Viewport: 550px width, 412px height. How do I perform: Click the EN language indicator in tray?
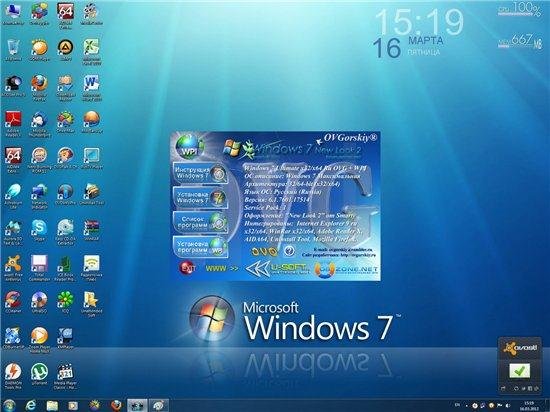click(x=457, y=406)
